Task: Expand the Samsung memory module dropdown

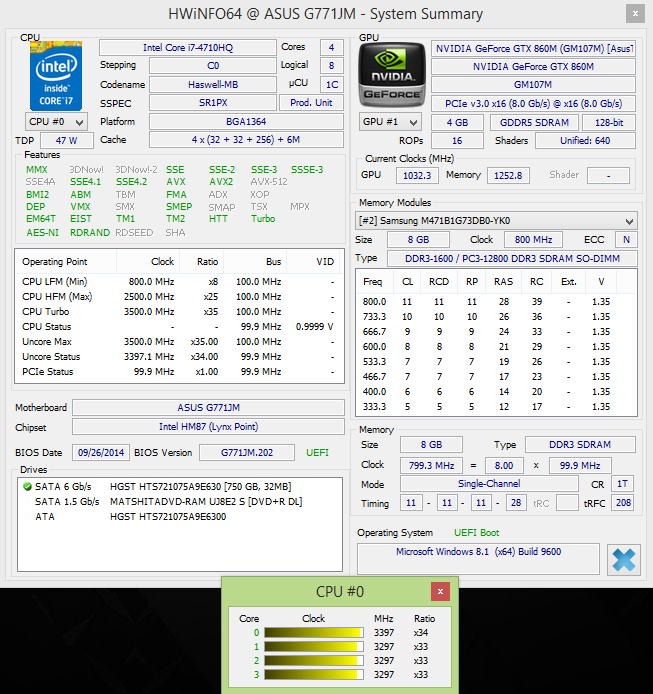Action: (496, 220)
